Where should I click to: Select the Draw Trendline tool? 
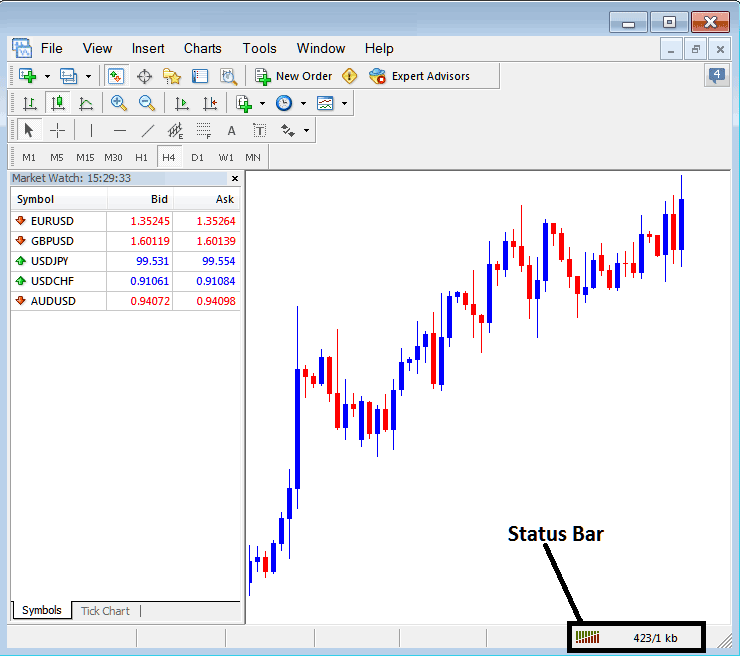point(147,130)
